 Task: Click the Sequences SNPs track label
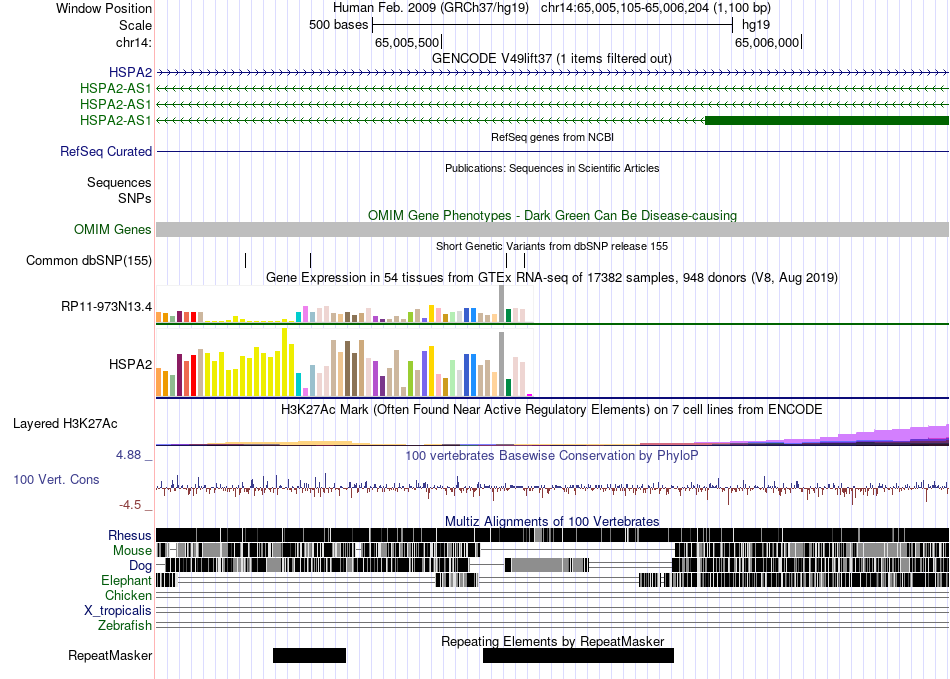[119, 190]
